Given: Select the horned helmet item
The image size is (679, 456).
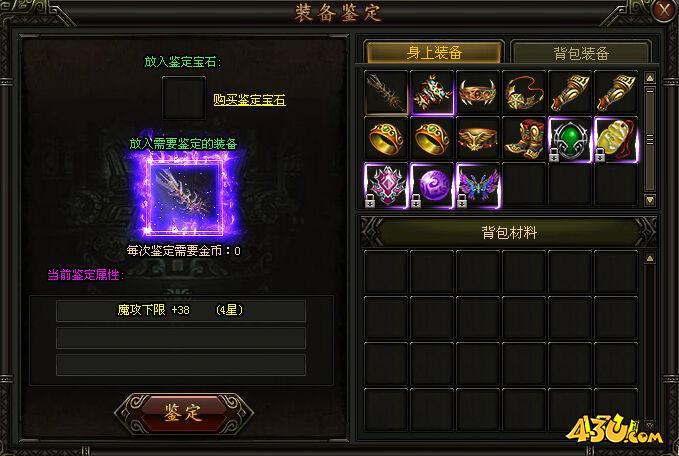Looking at the screenshot, I should point(478,93).
